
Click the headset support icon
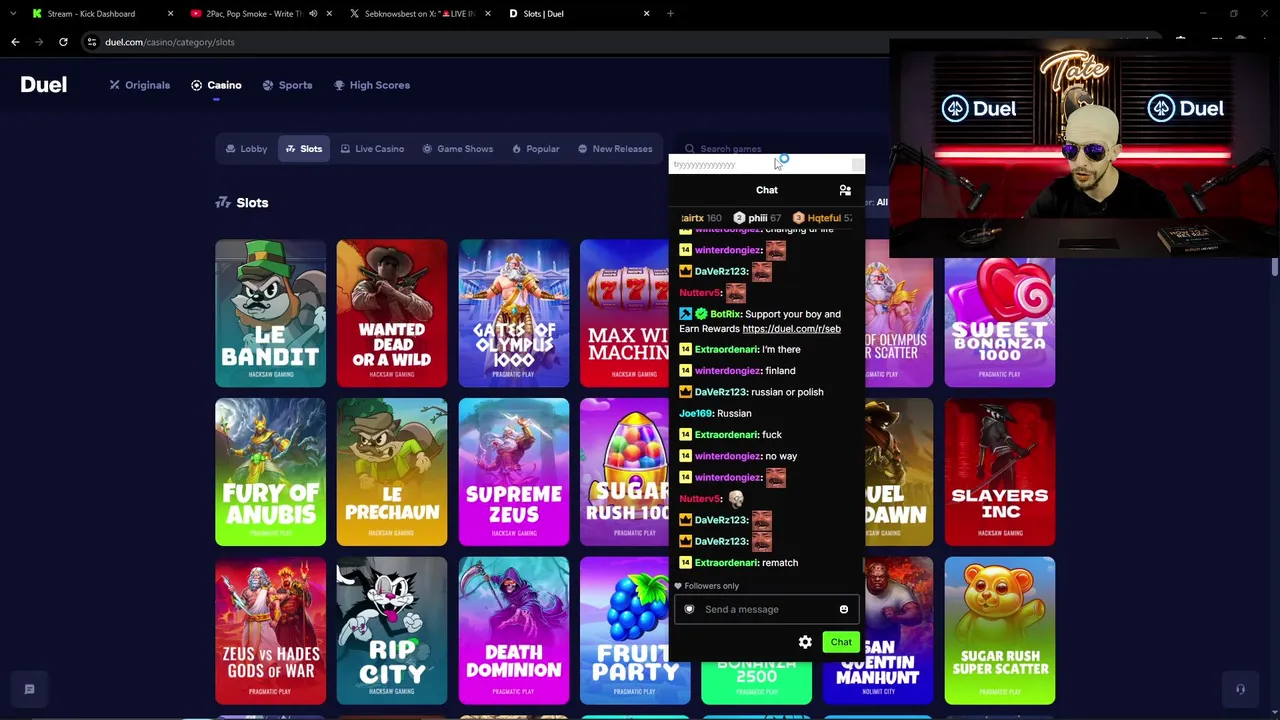tap(1240, 689)
